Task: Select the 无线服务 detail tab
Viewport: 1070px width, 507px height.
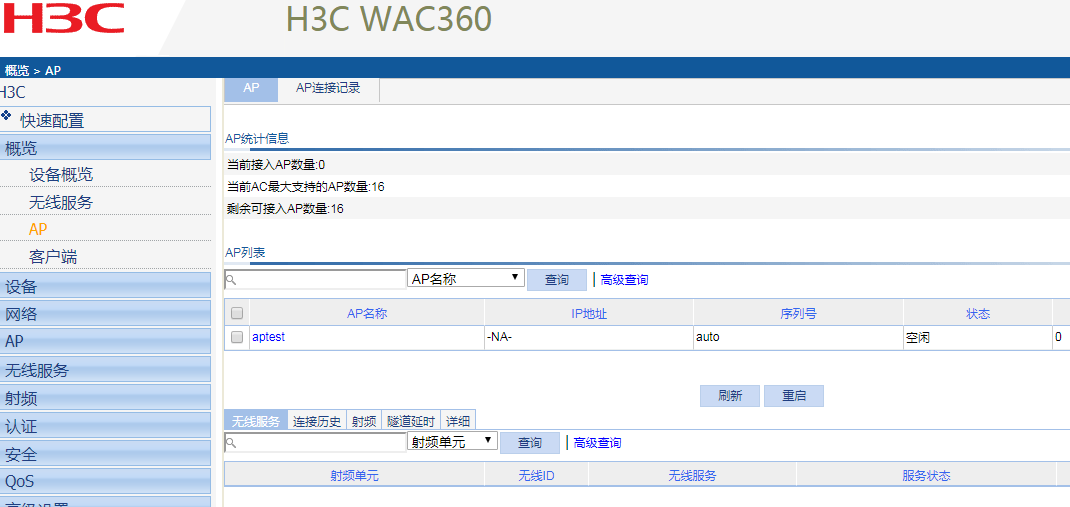Action: click(x=255, y=420)
